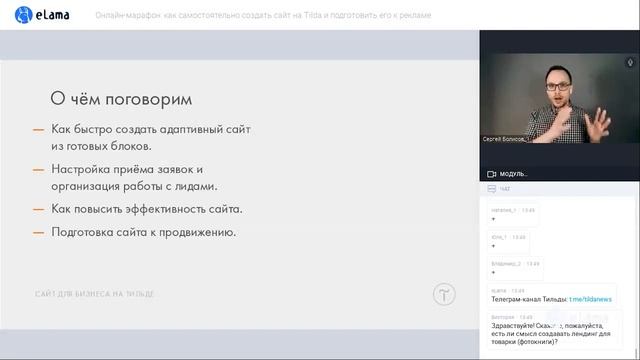Click the camera icon next to 'Модуль'
The width and height of the screenshot is (640, 360).
click(x=491, y=174)
